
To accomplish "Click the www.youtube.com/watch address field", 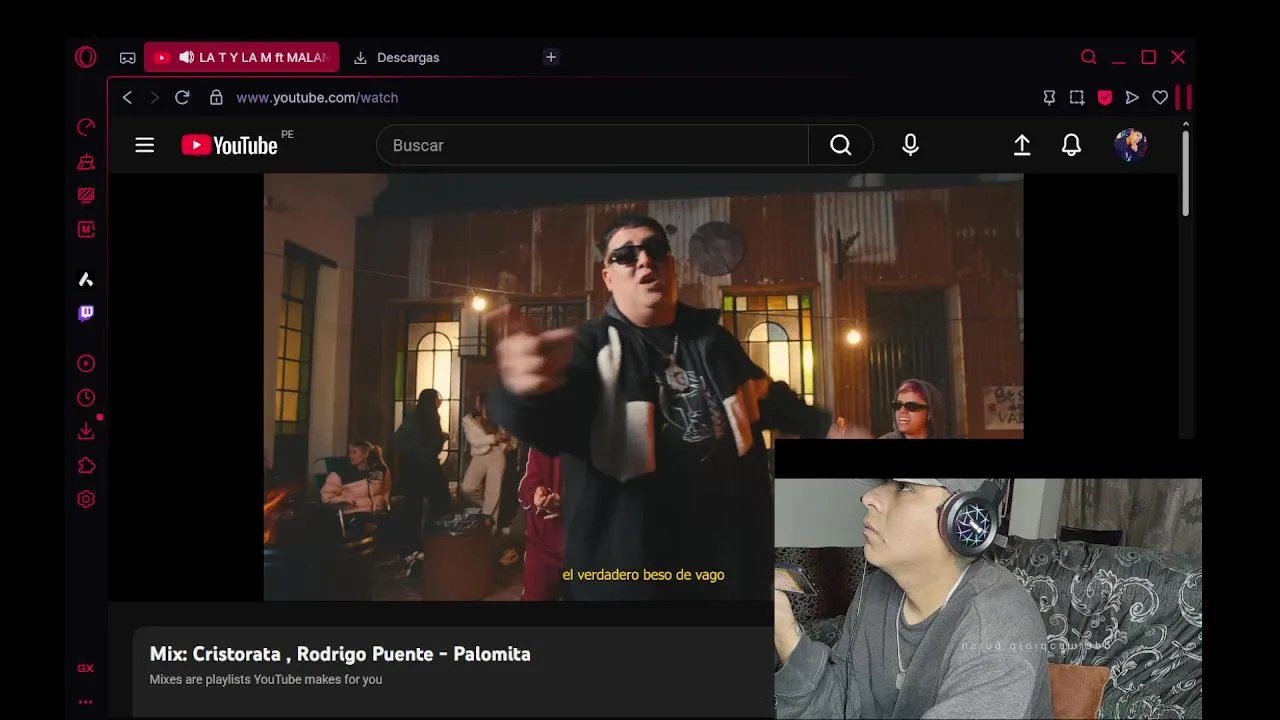I will (317, 97).
